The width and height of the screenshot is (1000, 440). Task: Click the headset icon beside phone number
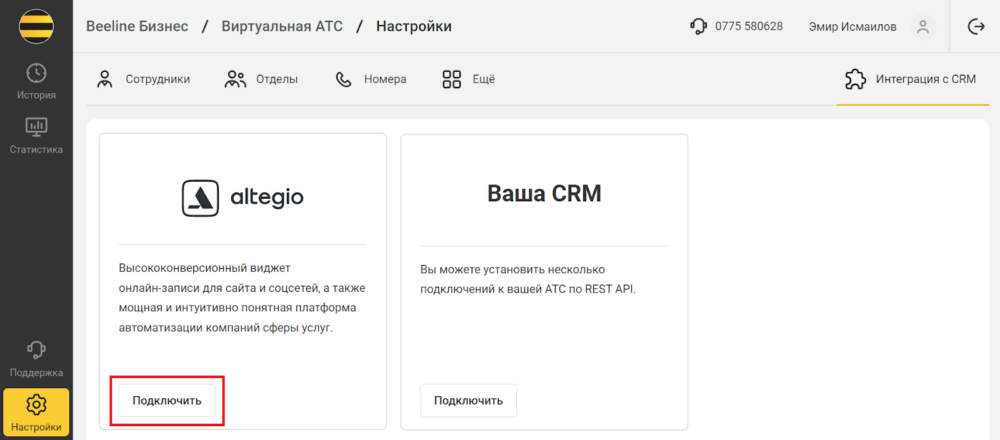click(699, 27)
